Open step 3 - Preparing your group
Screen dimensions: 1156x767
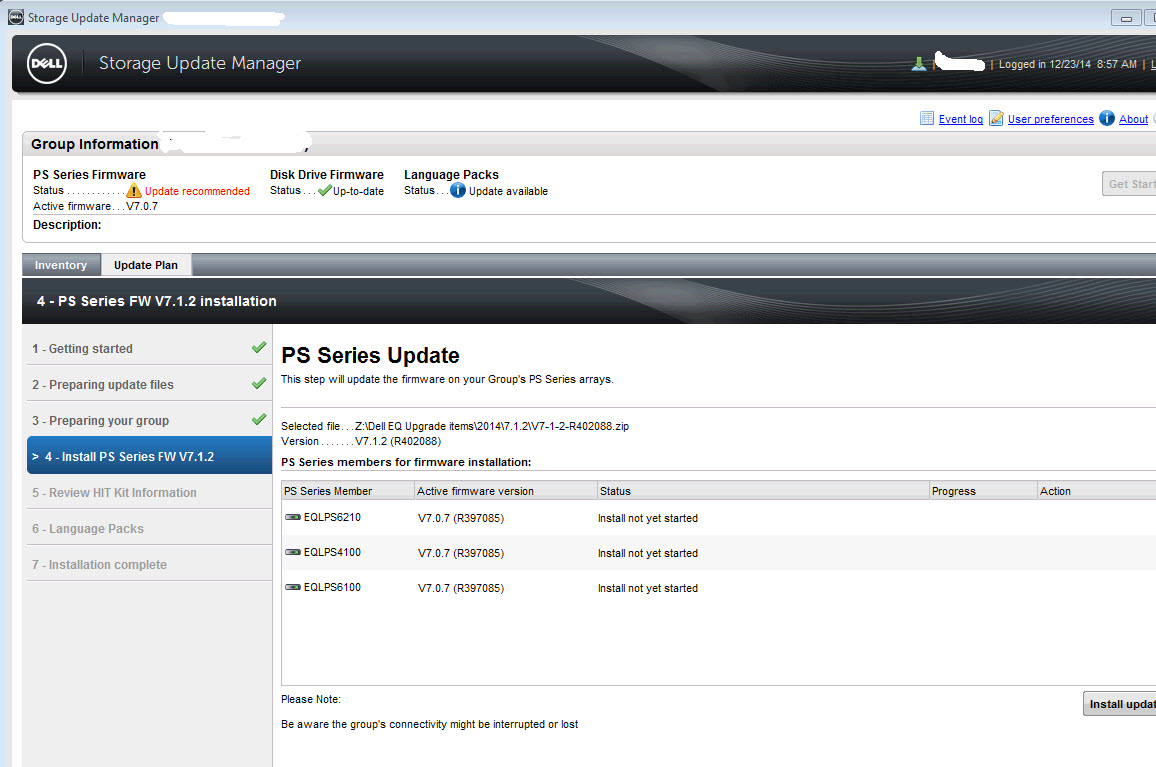tap(149, 420)
